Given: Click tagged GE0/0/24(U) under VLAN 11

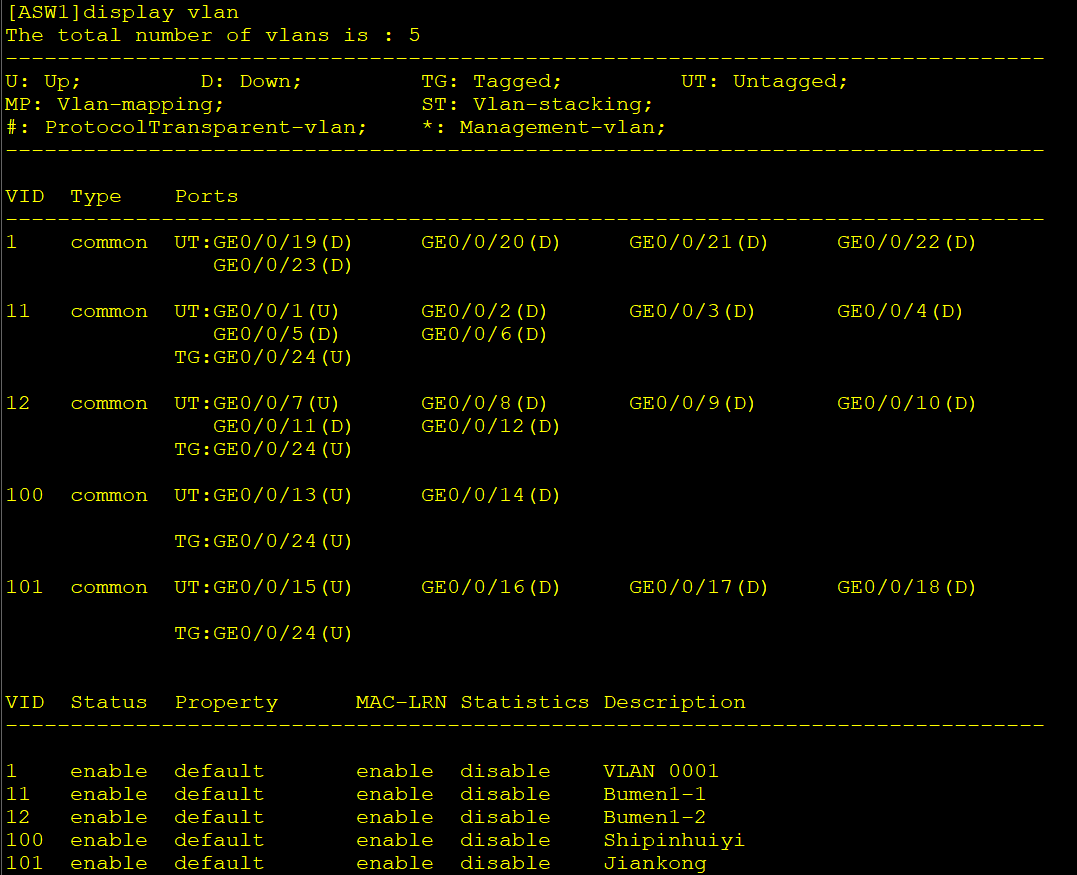Looking at the screenshot, I should coord(282,357).
